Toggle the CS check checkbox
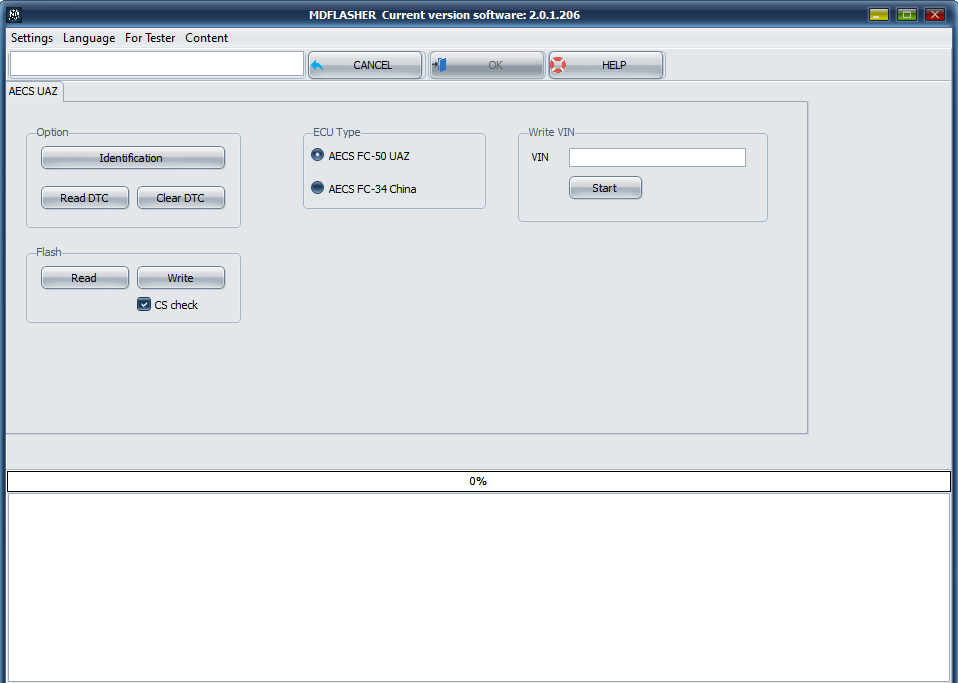This screenshot has width=958, height=683. (144, 305)
